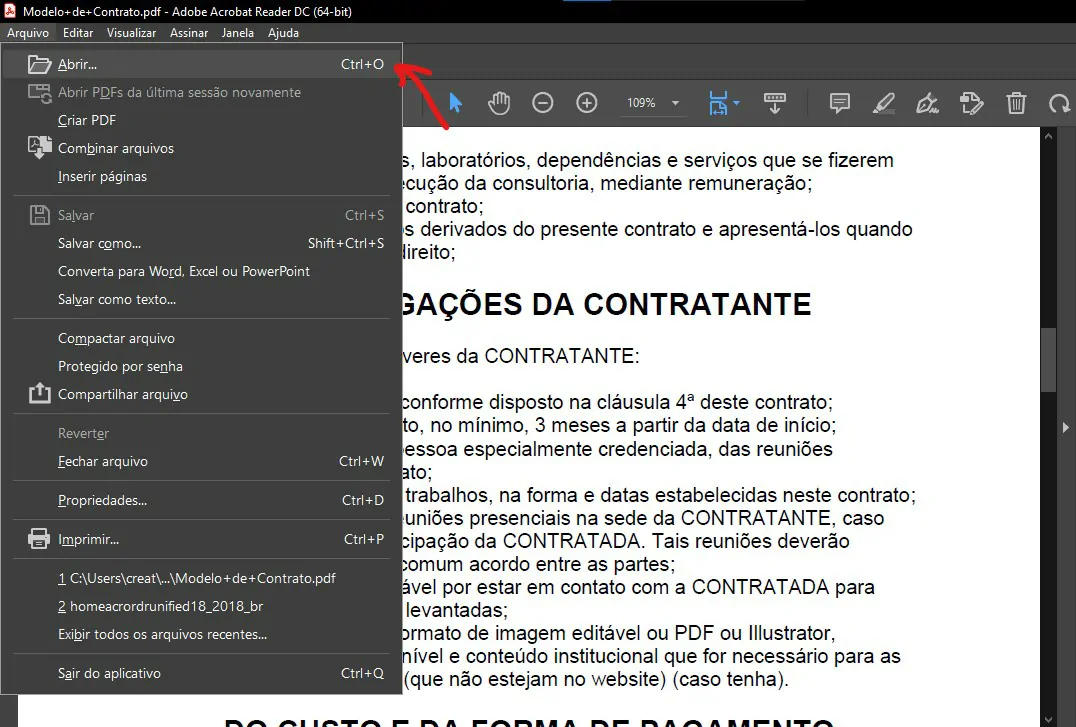Choose Salvar como... option
This screenshot has height=727, width=1076.
click(x=202, y=243)
